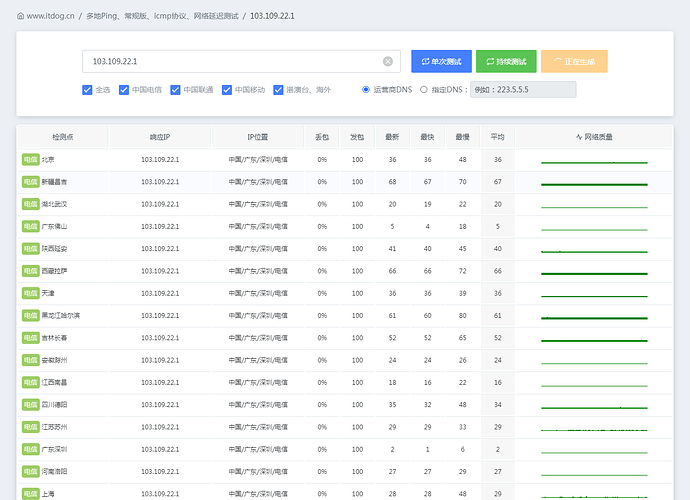Toggle the 中国联通 checkbox
Screen dimensions: 690x500
(175, 90)
